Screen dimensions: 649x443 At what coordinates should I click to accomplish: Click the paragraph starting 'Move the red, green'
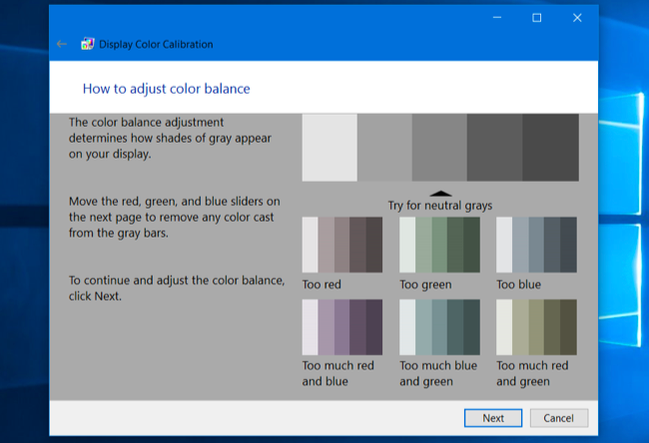tap(174, 217)
